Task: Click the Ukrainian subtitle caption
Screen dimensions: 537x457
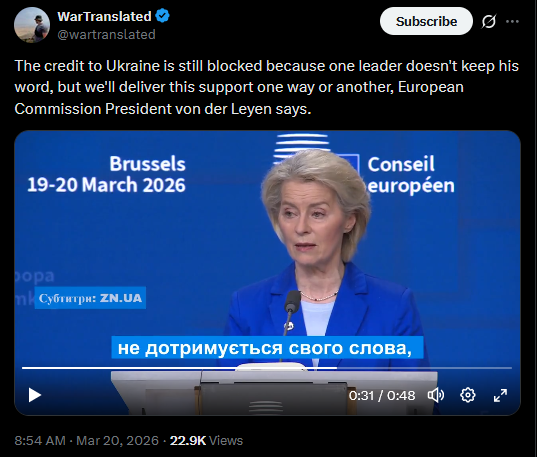Action: tap(267, 348)
